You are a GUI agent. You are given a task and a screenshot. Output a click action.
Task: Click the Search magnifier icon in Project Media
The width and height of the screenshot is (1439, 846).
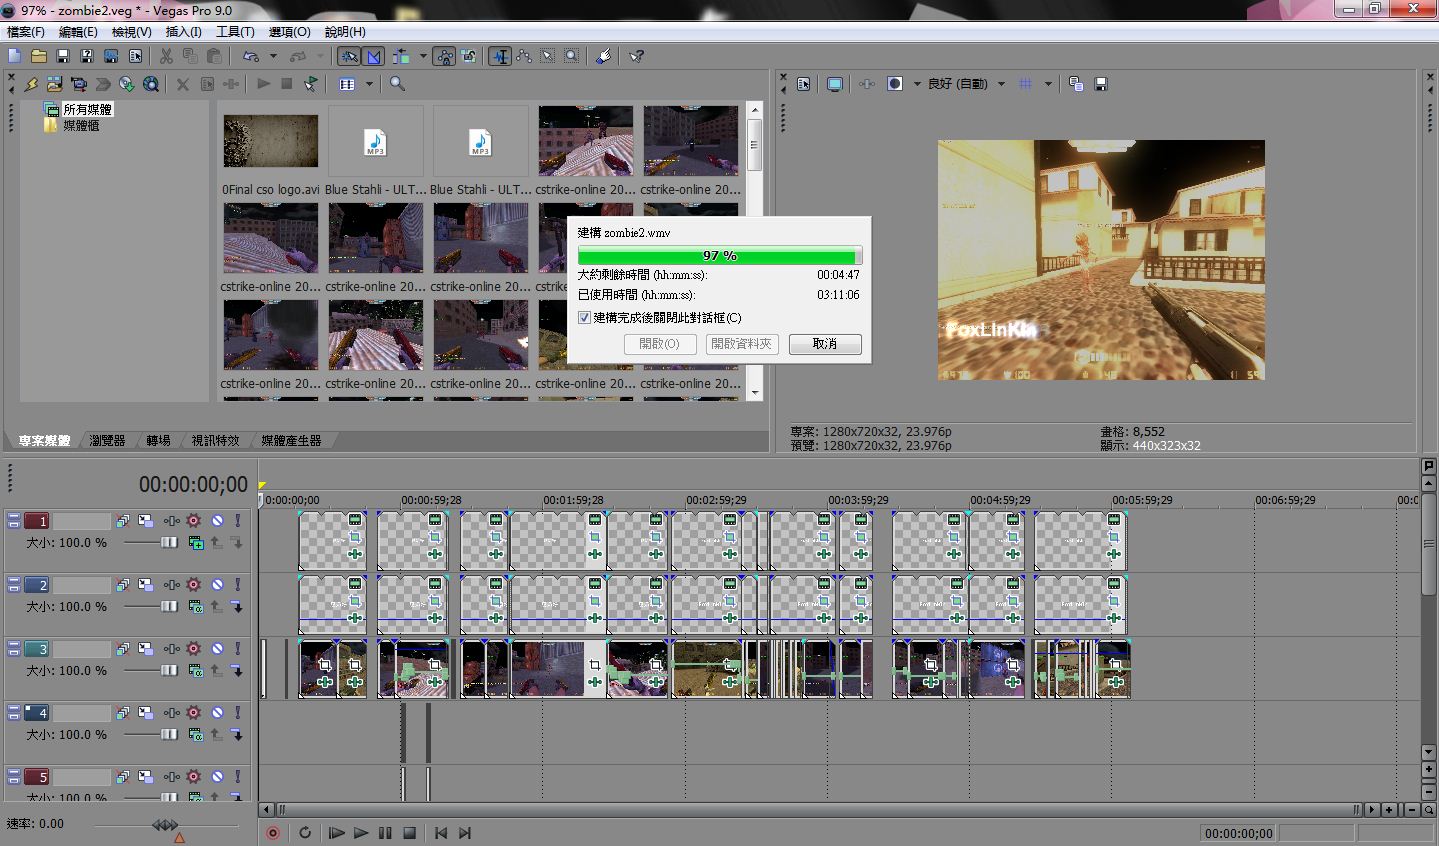pyautogui.click(x=397, y=84)
